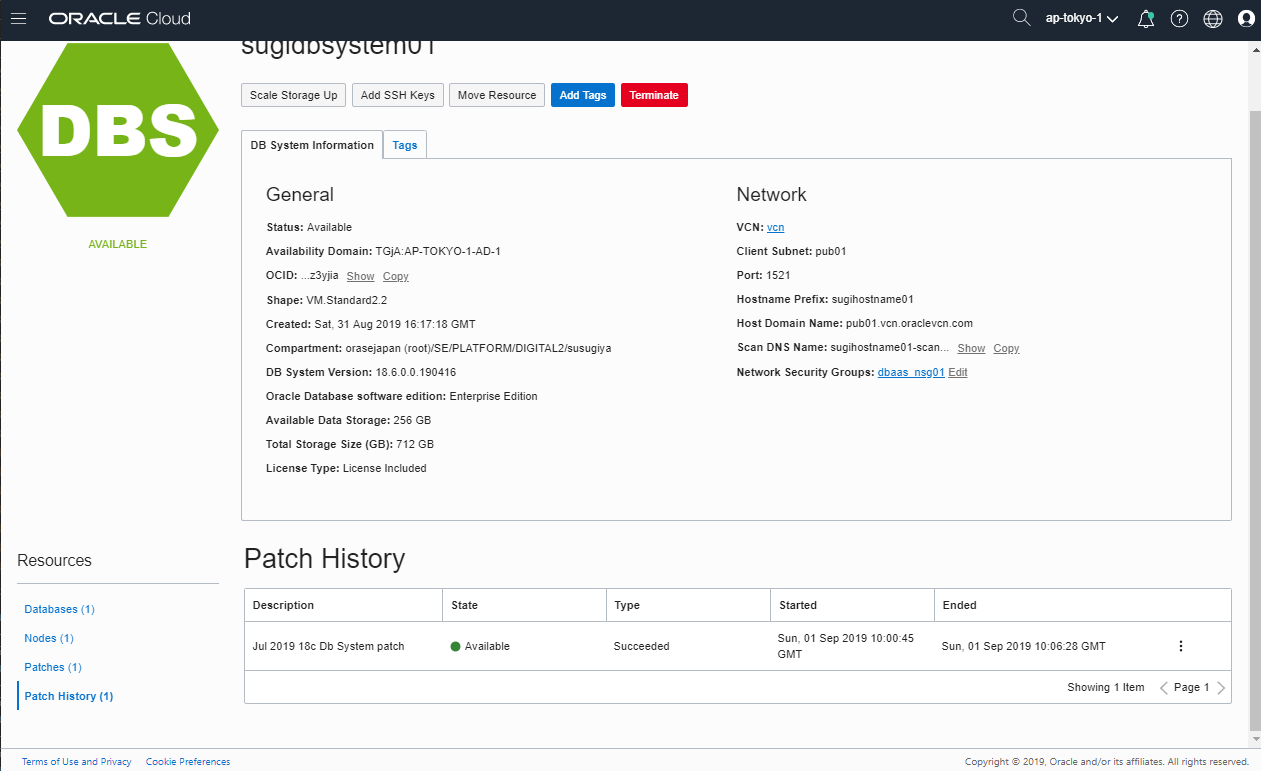This screenshot has height=771, width=1261.
Task: Click the Enterprise Edition value
Action: pos(494,396)
